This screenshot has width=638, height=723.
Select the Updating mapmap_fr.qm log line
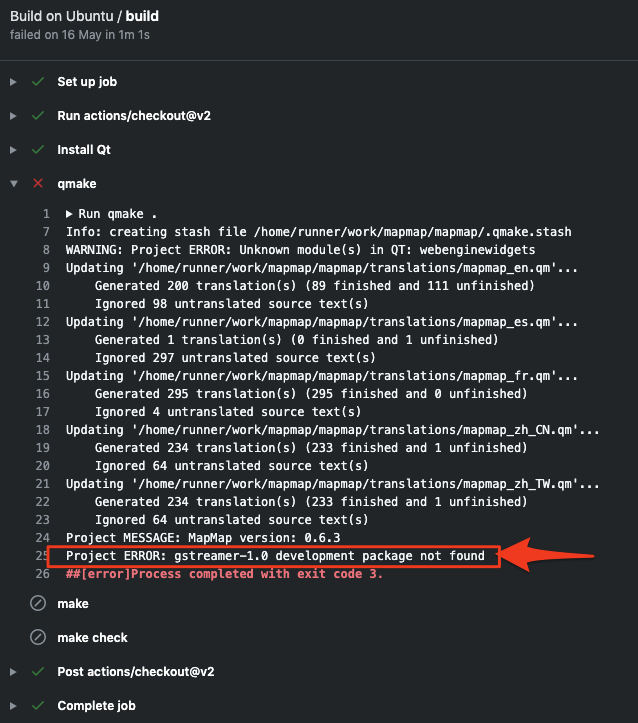coord(322,376)
